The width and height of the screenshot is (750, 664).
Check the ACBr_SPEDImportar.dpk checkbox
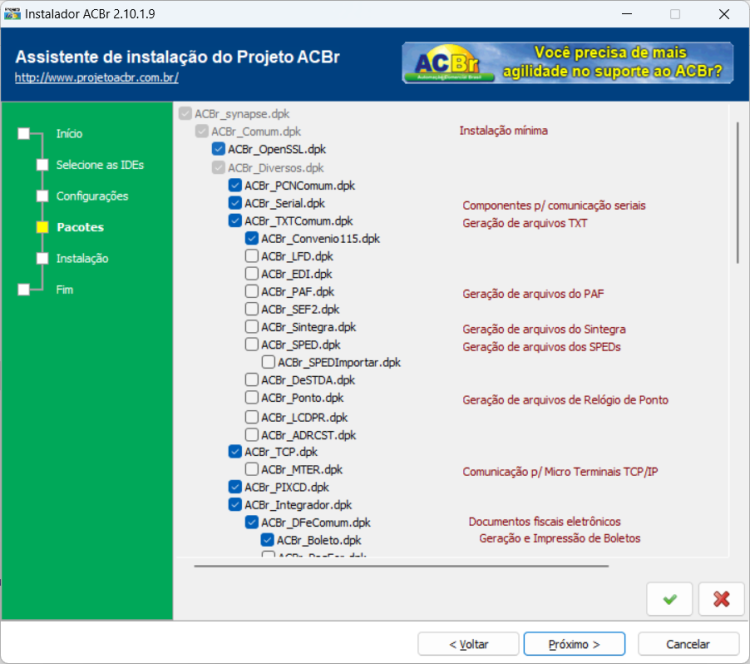(268, 362)
